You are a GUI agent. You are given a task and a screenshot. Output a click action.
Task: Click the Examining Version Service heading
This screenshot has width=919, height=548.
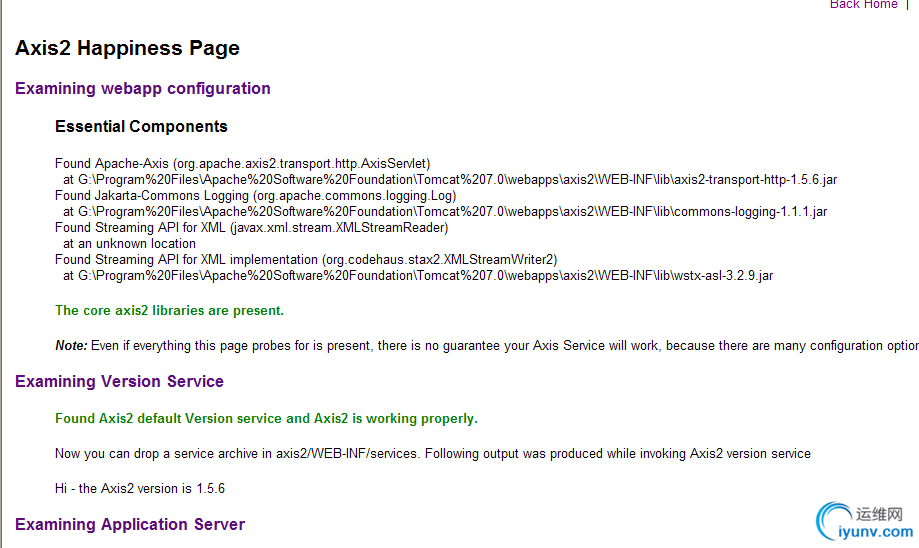(120, 382)
